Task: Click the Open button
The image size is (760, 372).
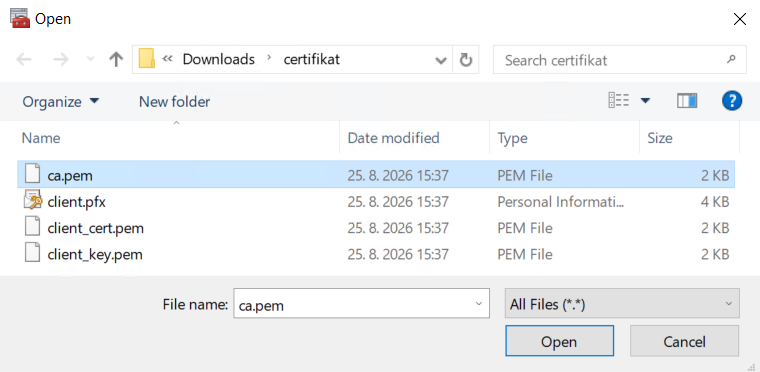Action: click(x=559, y=341)
